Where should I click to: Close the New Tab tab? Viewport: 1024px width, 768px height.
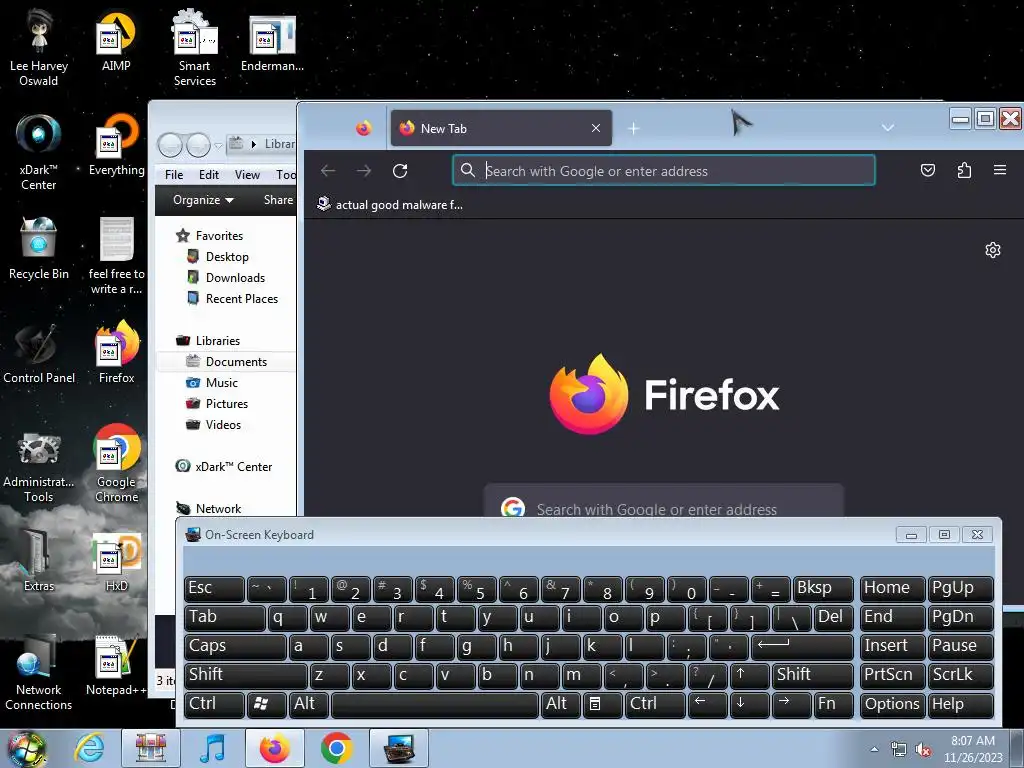click(596, 128)
